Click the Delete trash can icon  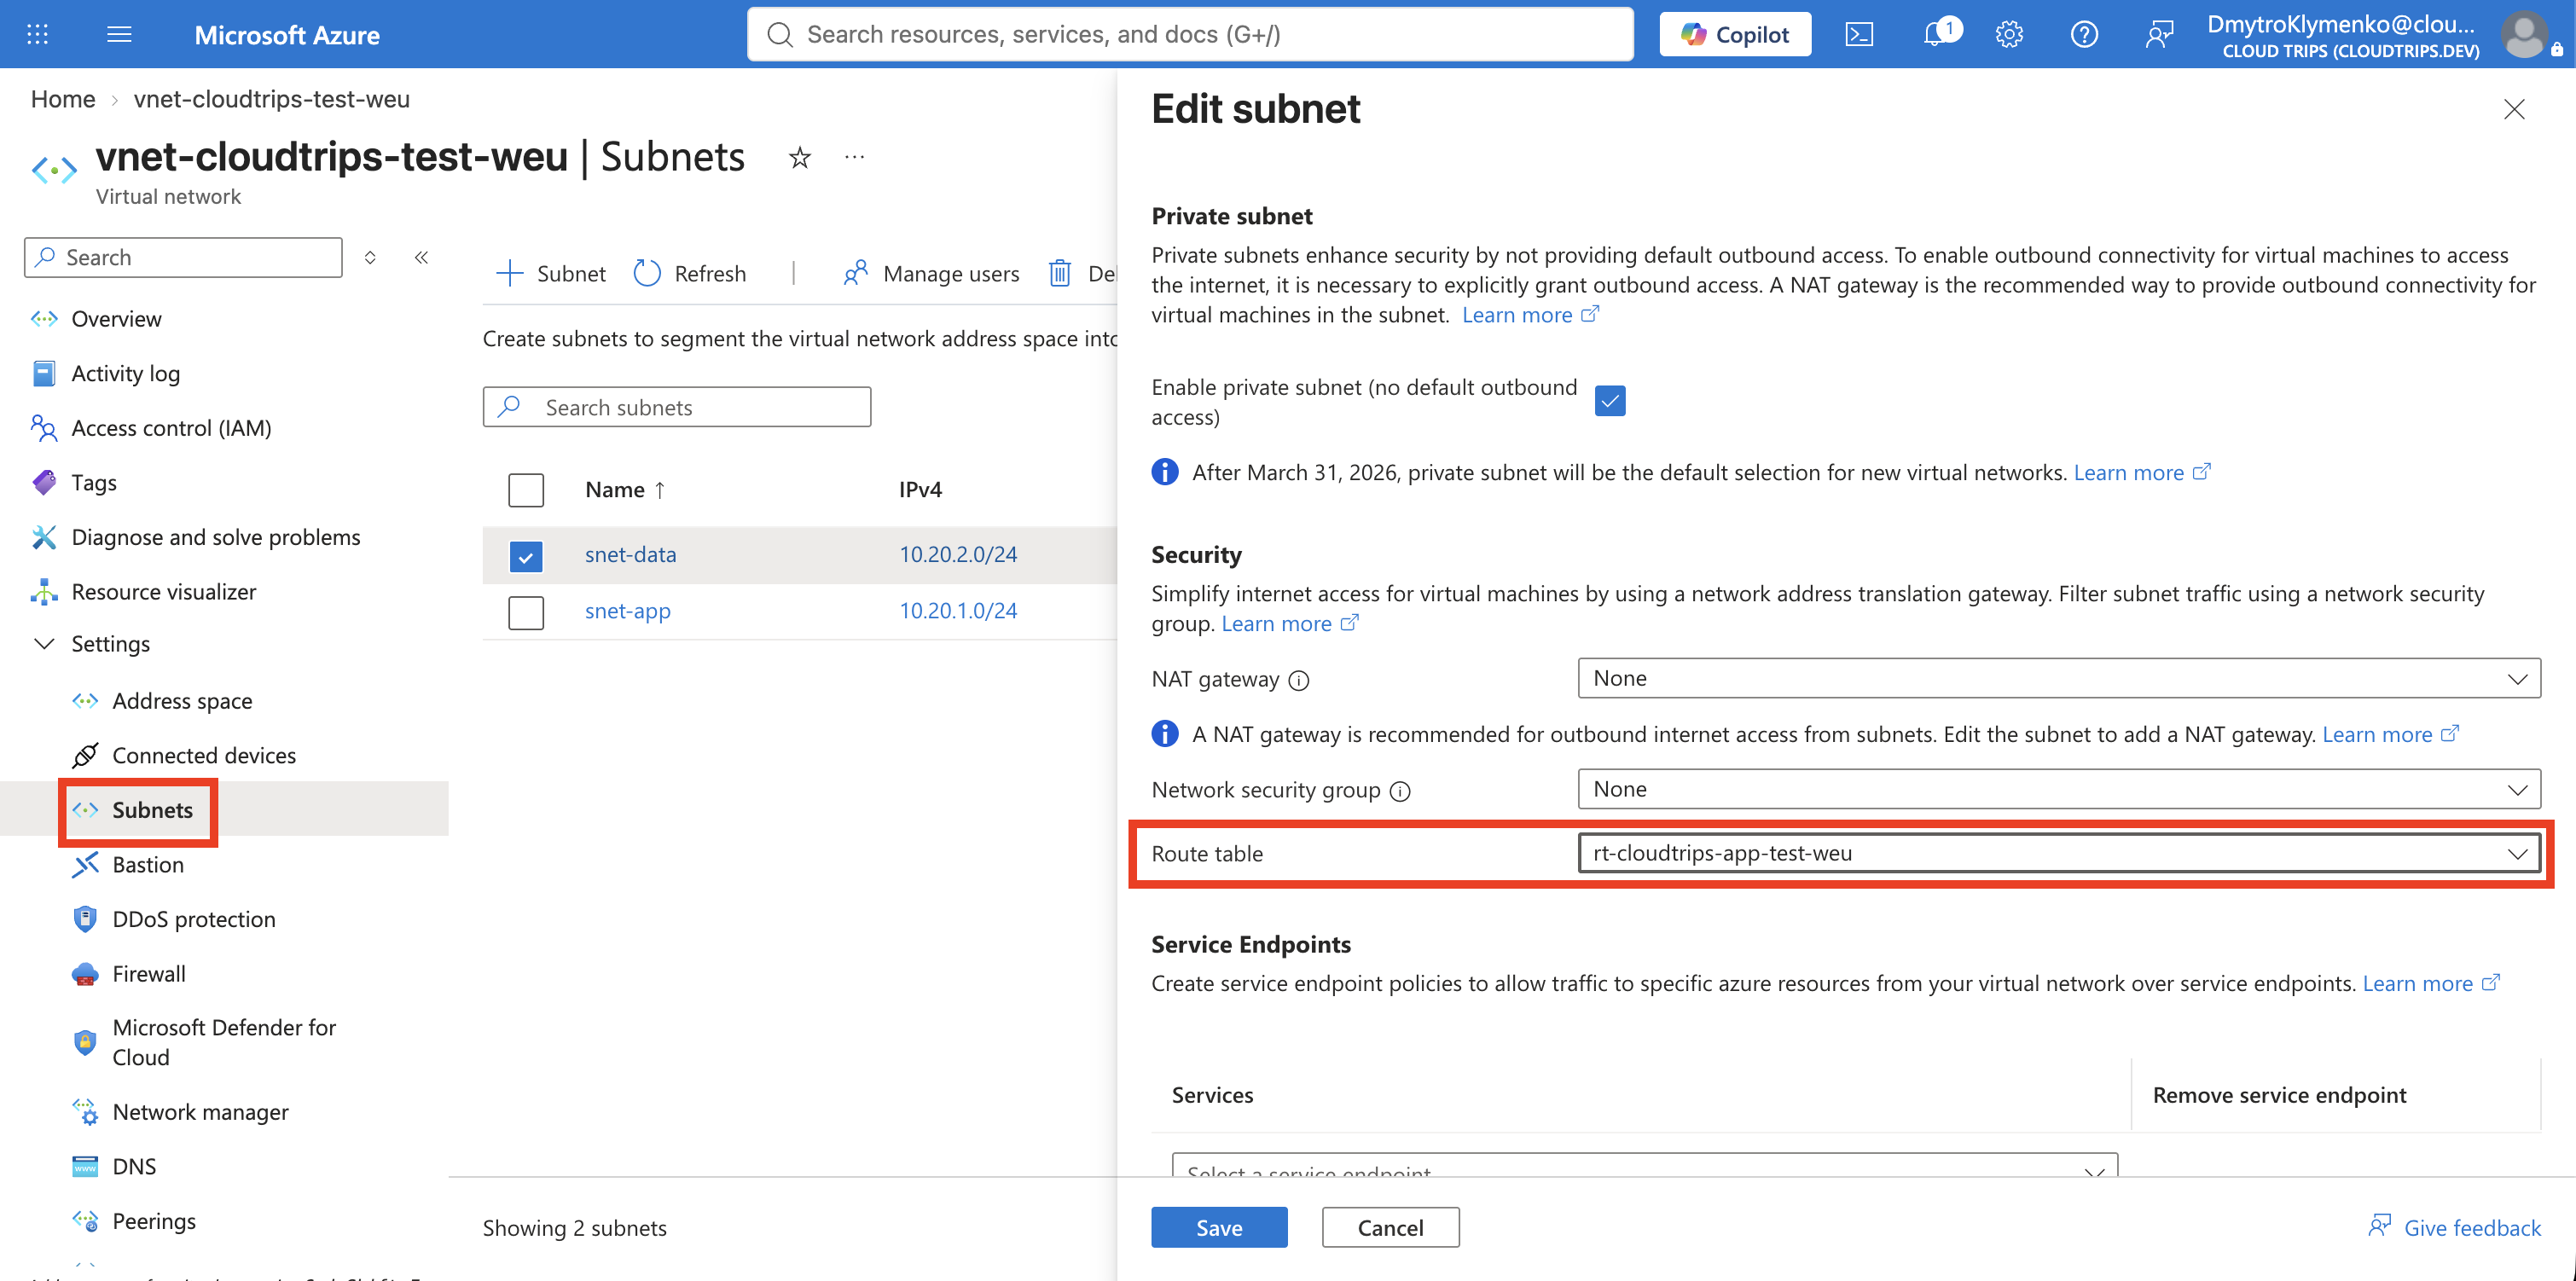(1060, 273)
